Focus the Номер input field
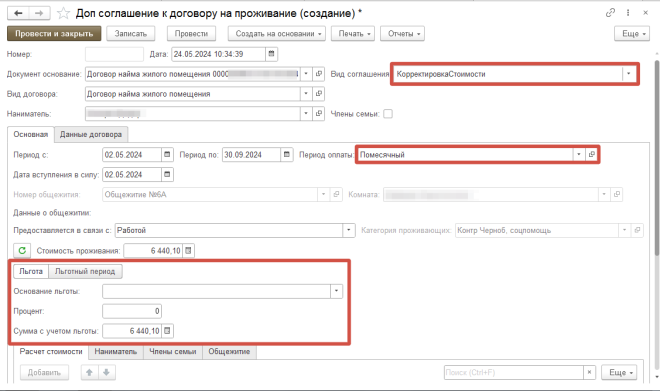 pos(114,54)
